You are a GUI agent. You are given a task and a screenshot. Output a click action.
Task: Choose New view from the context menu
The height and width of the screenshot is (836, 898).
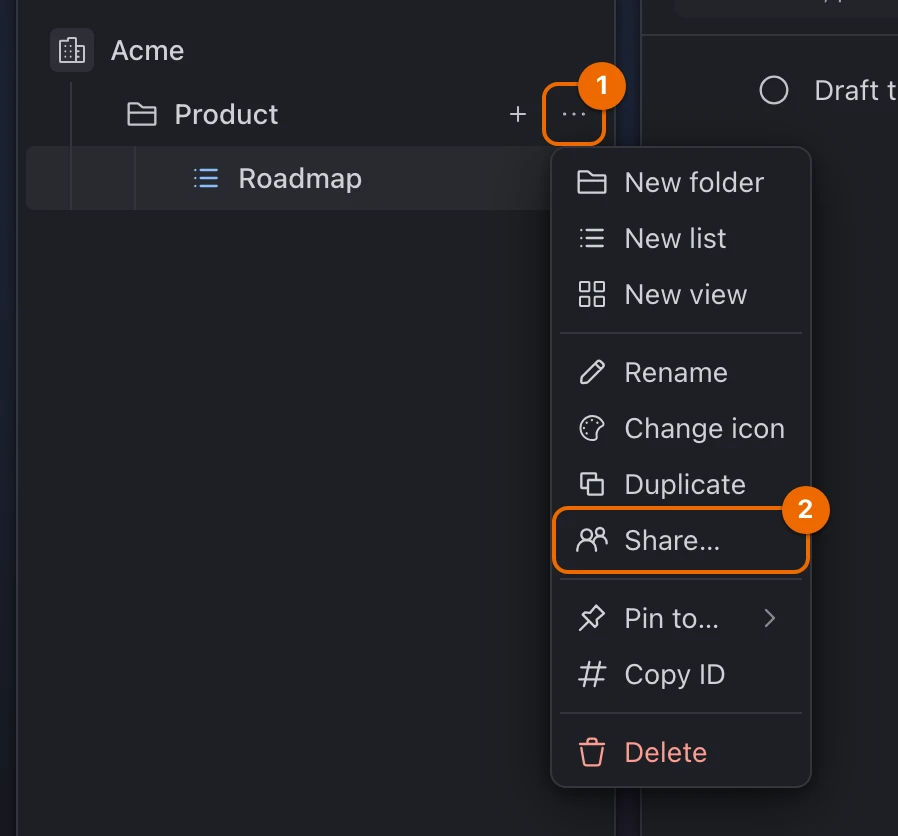click(680, 294)
